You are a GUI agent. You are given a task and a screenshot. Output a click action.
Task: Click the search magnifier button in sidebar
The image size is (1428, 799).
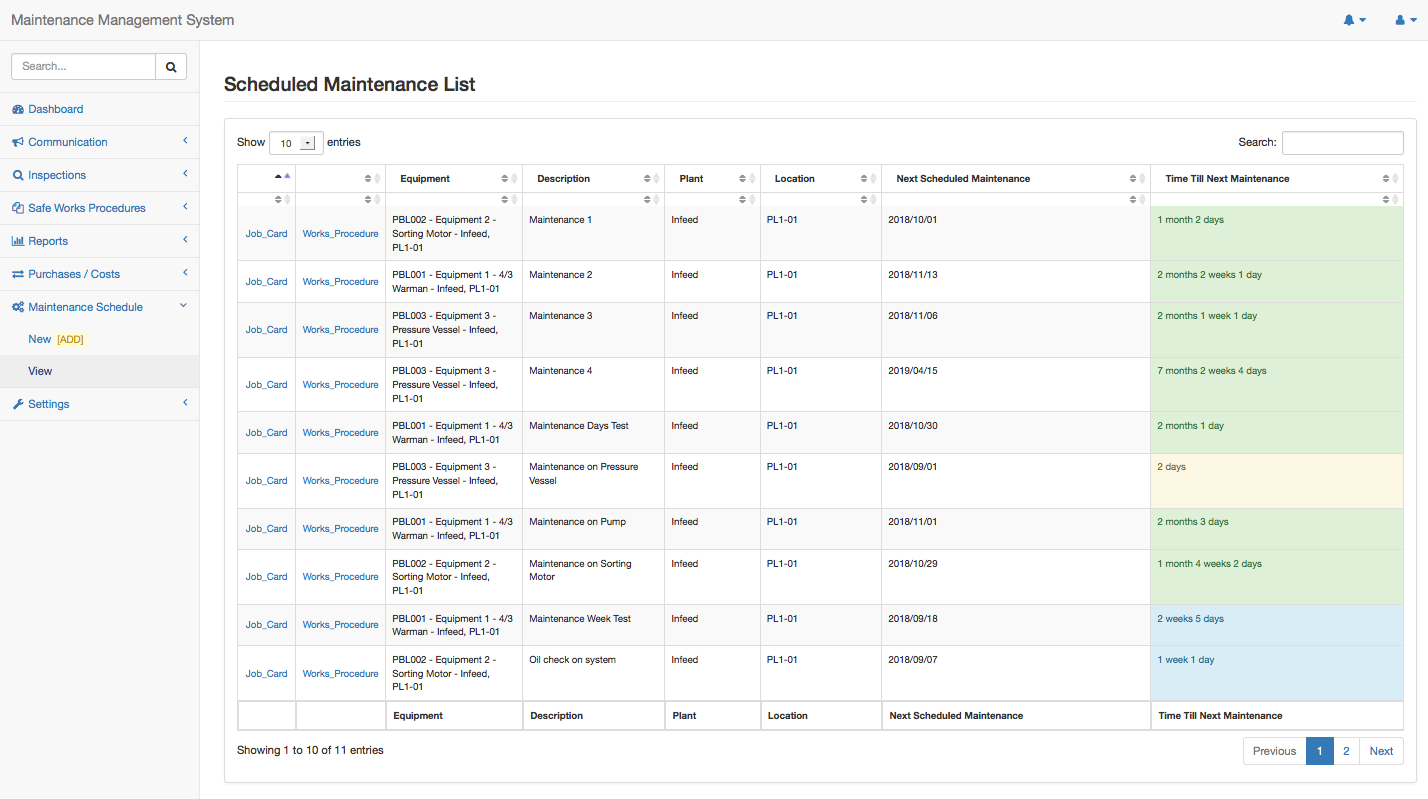170,67
